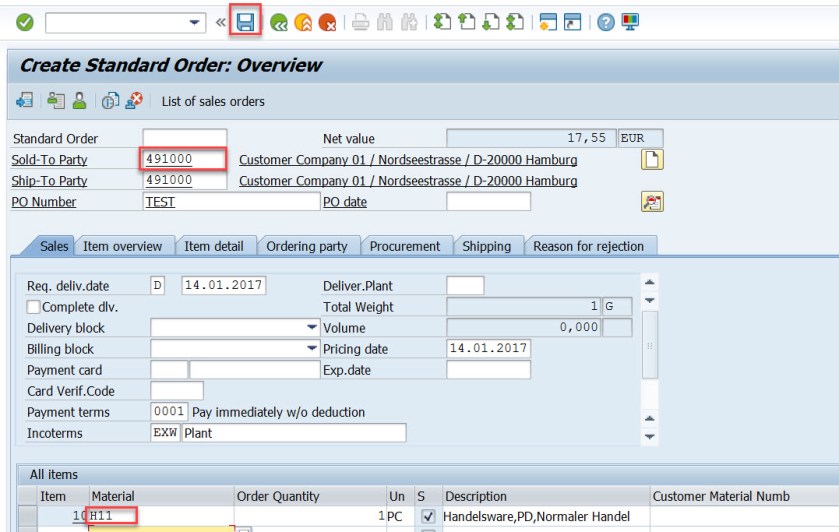
Task: Toggle the Complete dlv. checkbox
Action: [34, 307]
